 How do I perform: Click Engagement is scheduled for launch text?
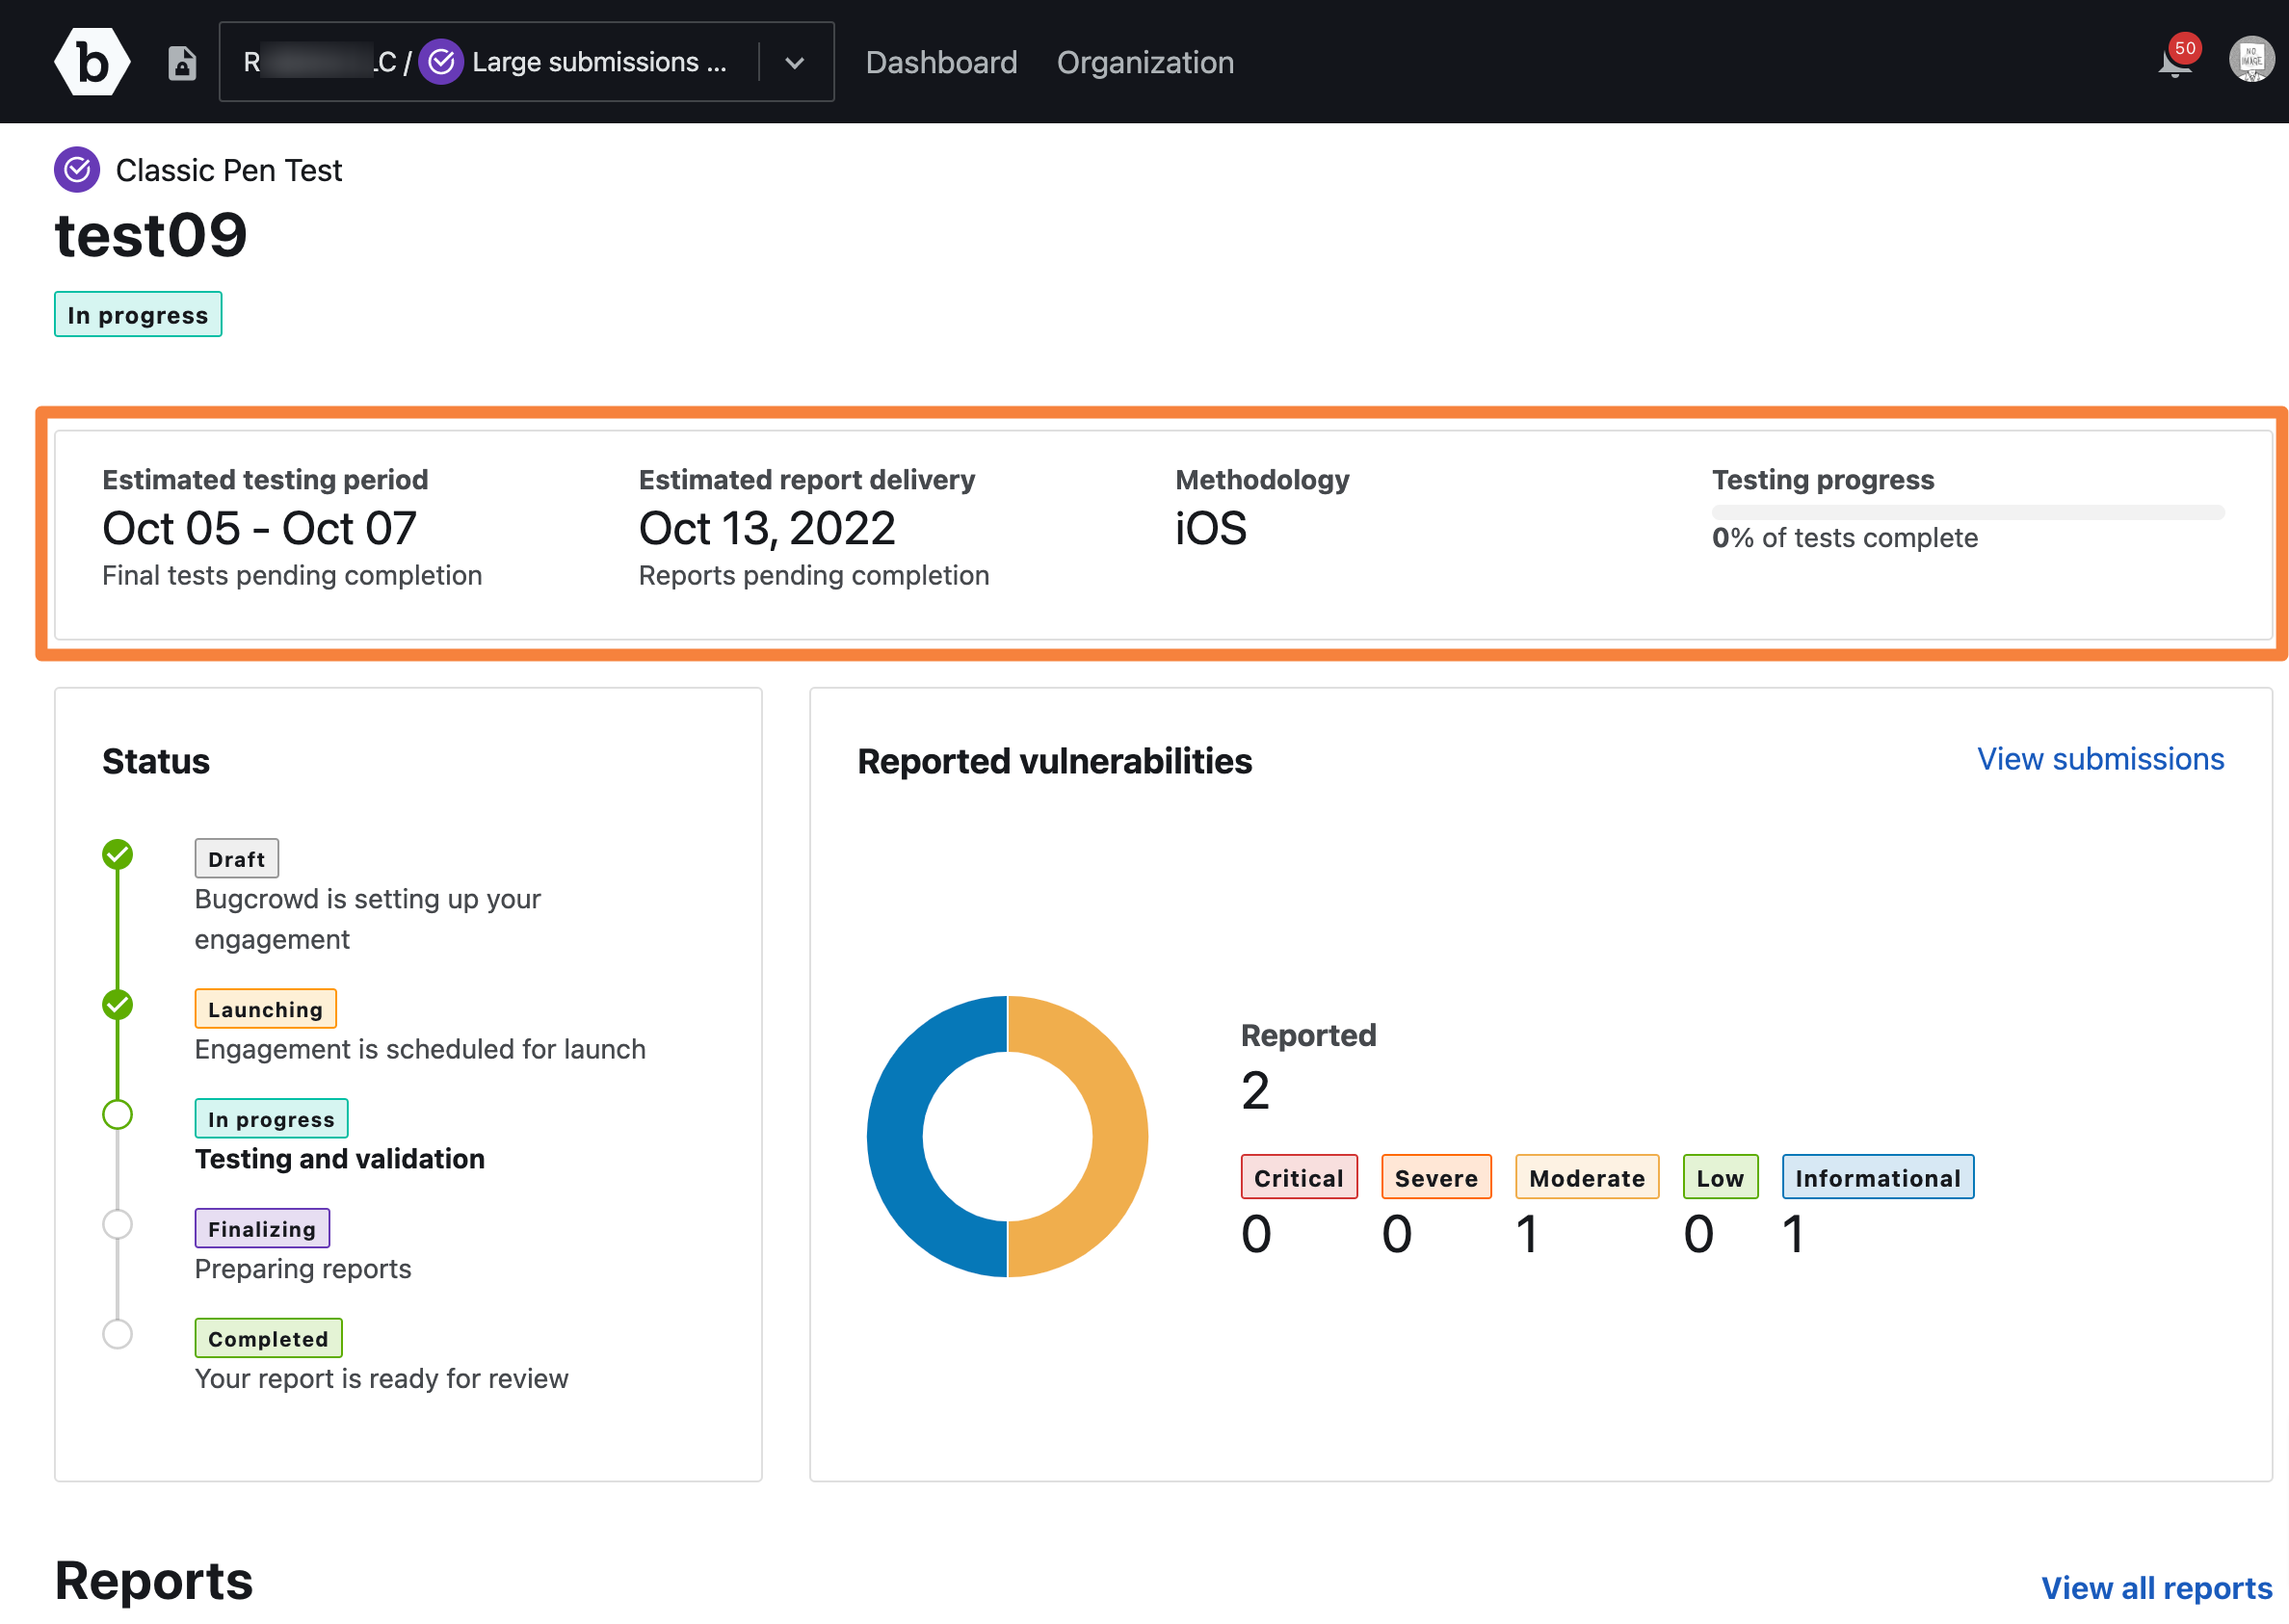click(x=420, y=1049)
